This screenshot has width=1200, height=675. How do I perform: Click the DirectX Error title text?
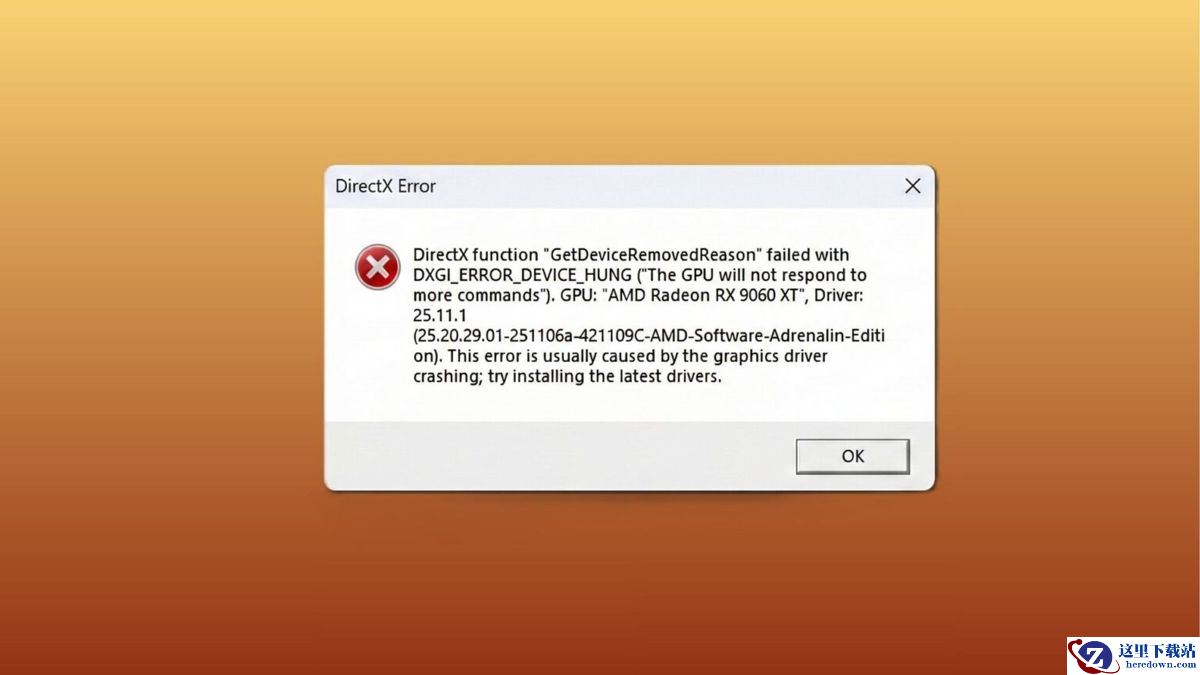pyautogui.click(x=385, y=186)
